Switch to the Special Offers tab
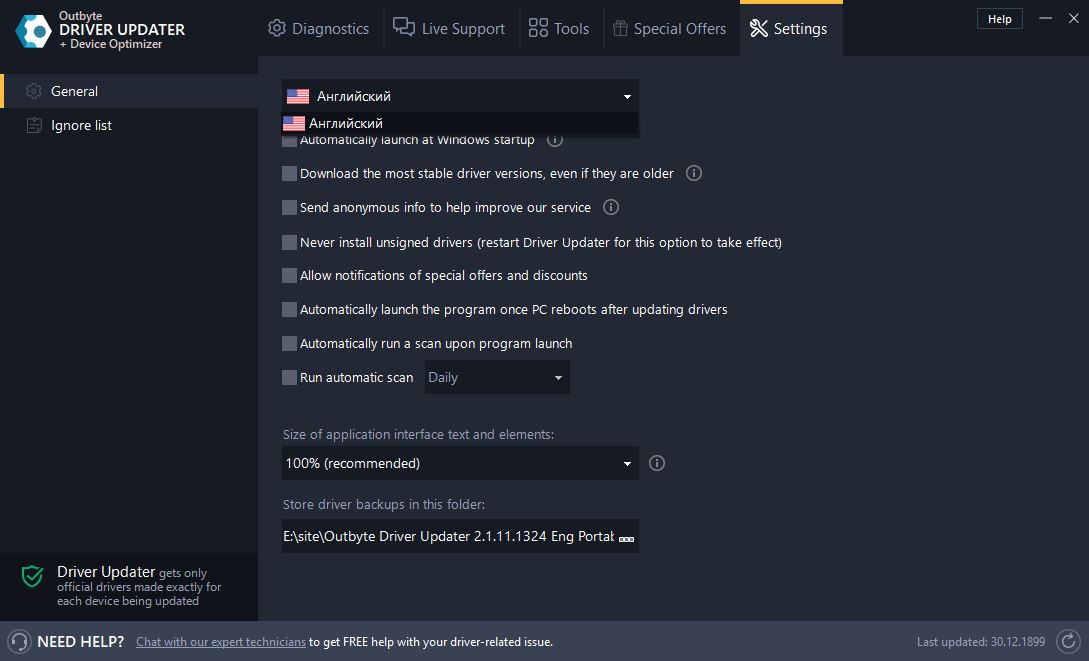1089x661 pixels. [670, 28]
